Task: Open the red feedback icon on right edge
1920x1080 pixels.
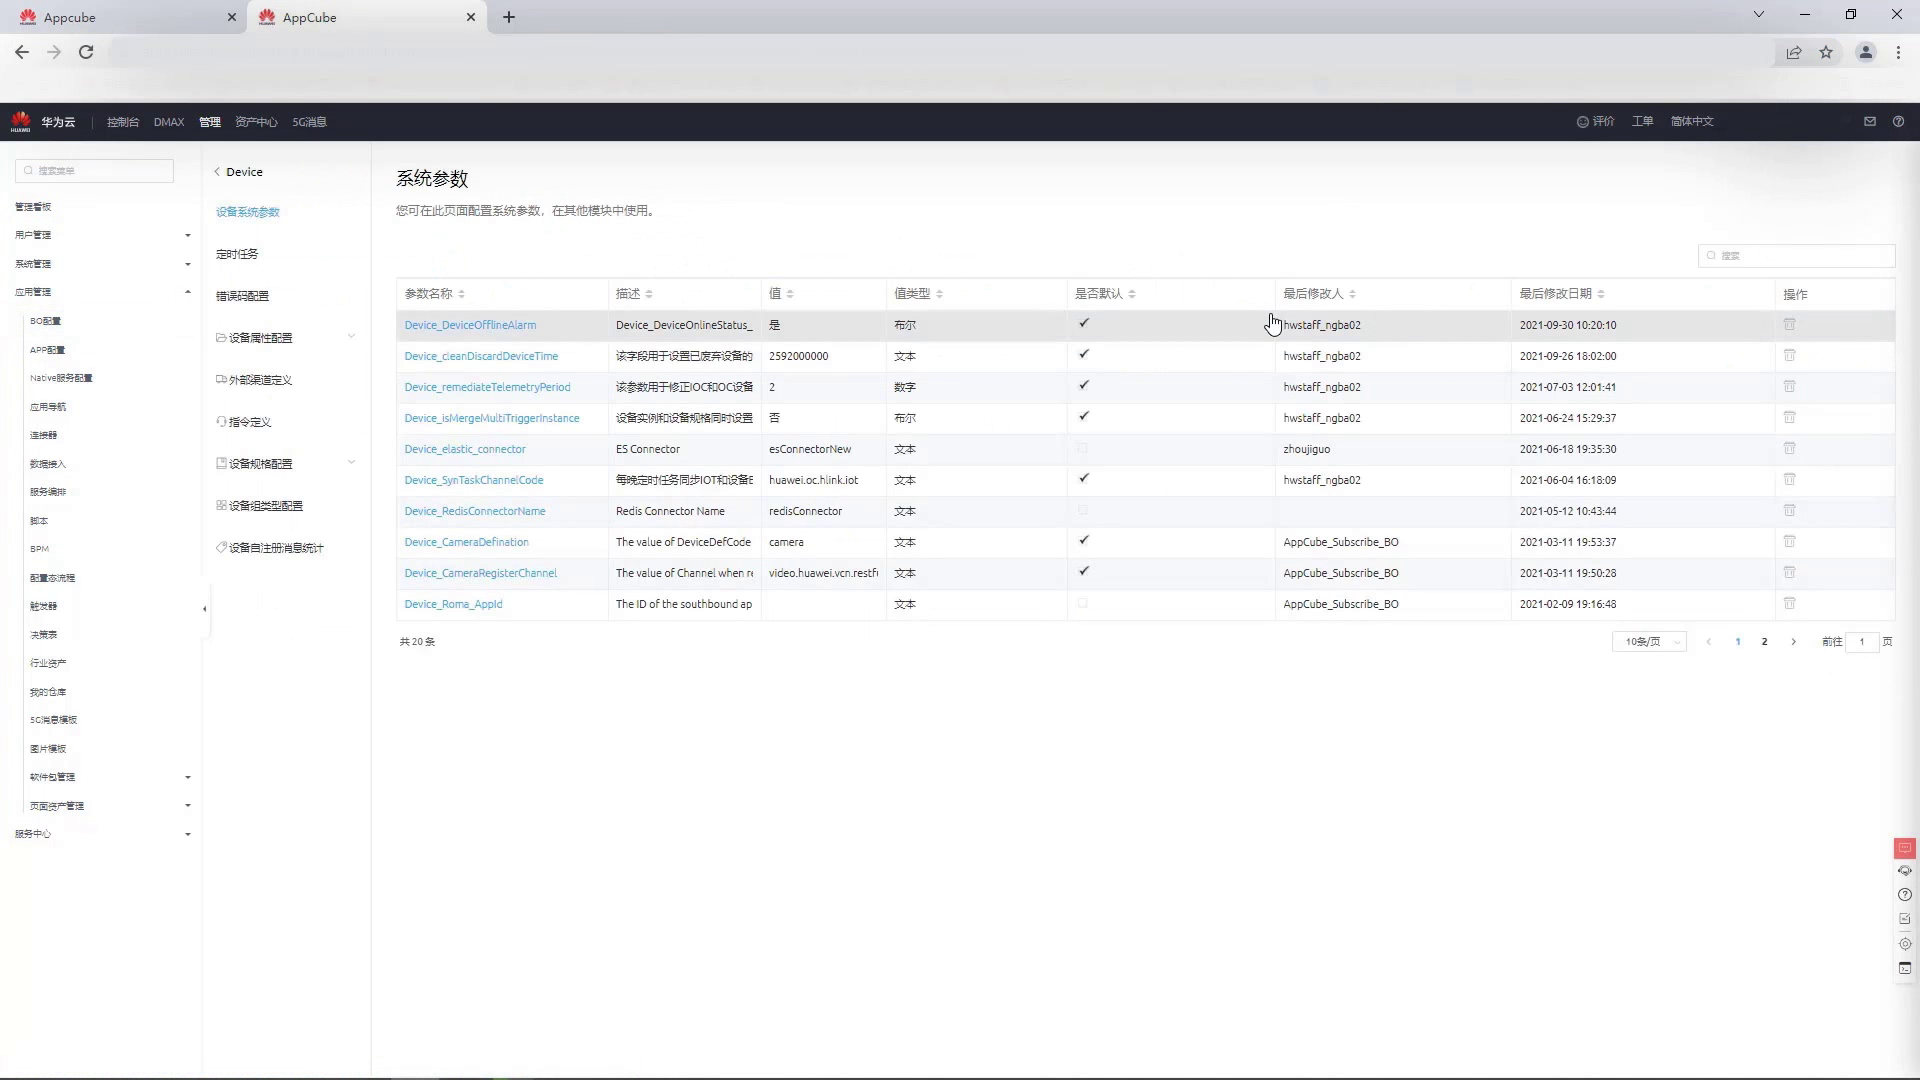Action: [1904, 848]
